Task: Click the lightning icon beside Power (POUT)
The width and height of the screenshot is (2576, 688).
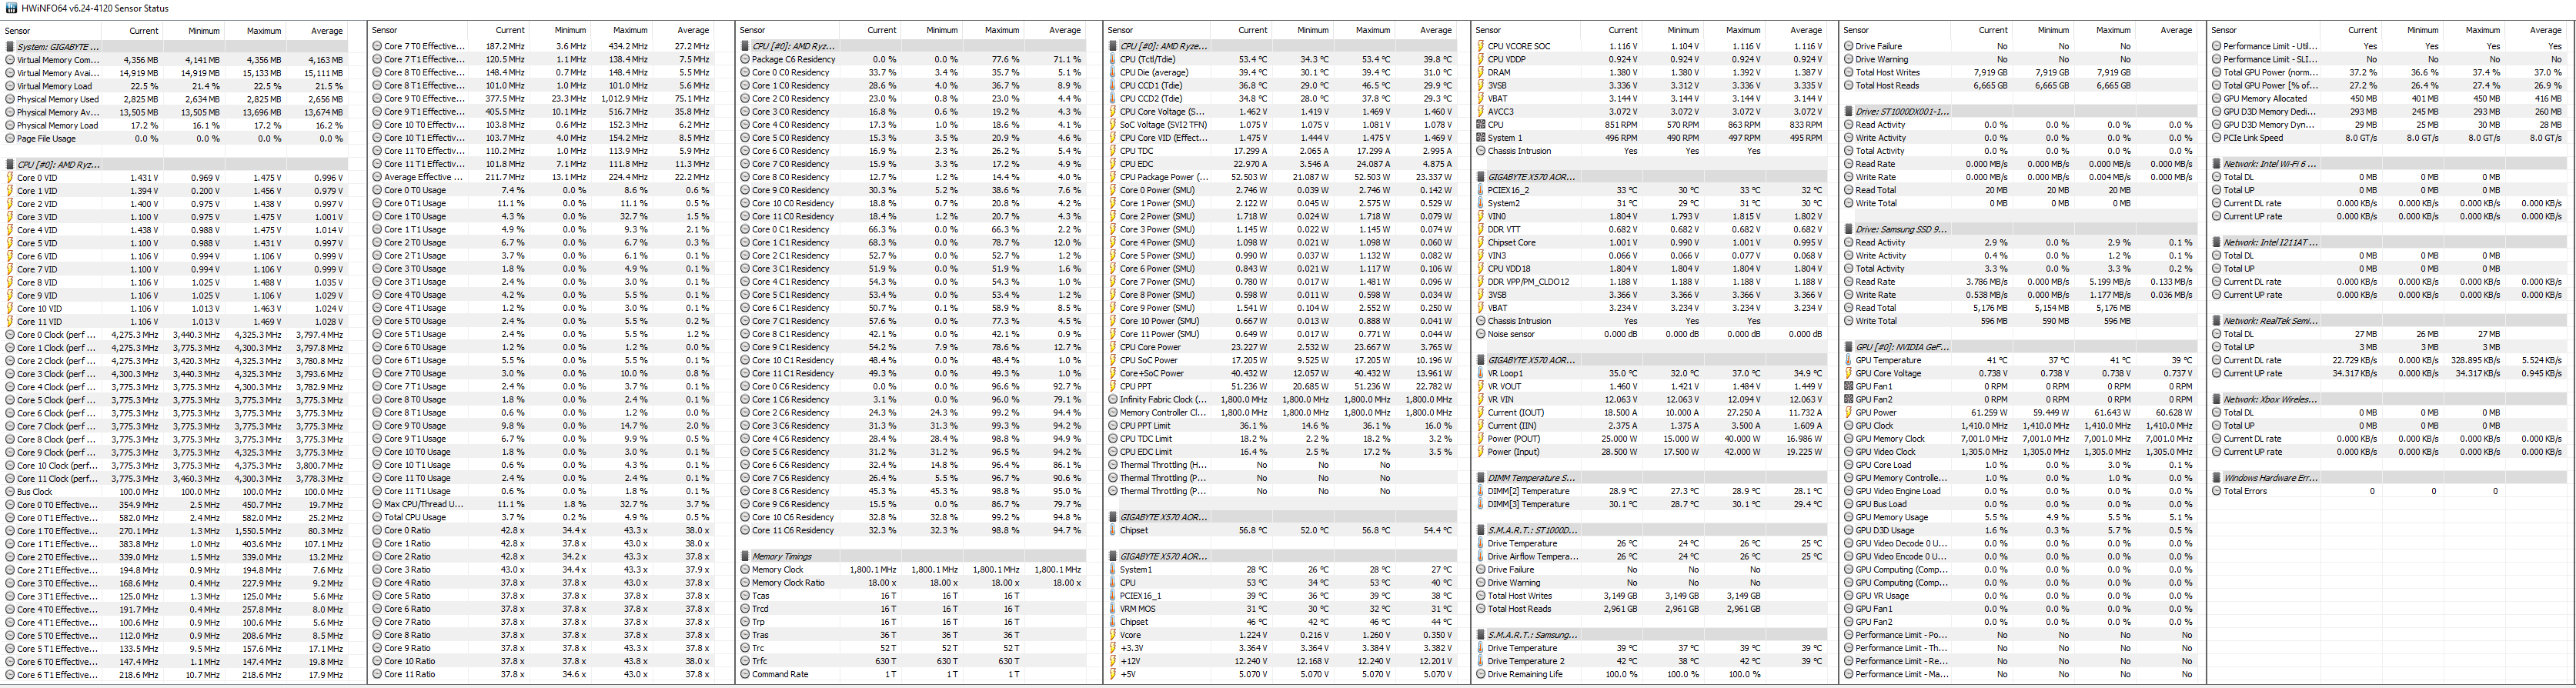Action: coord(1481,439)
